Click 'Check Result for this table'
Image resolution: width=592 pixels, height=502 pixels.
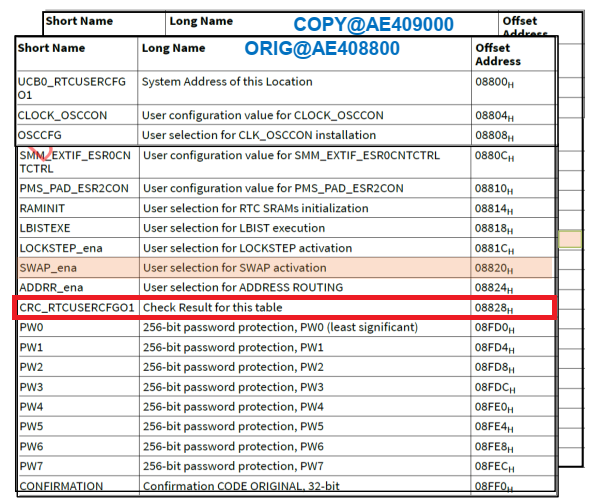tap(213, 308)
